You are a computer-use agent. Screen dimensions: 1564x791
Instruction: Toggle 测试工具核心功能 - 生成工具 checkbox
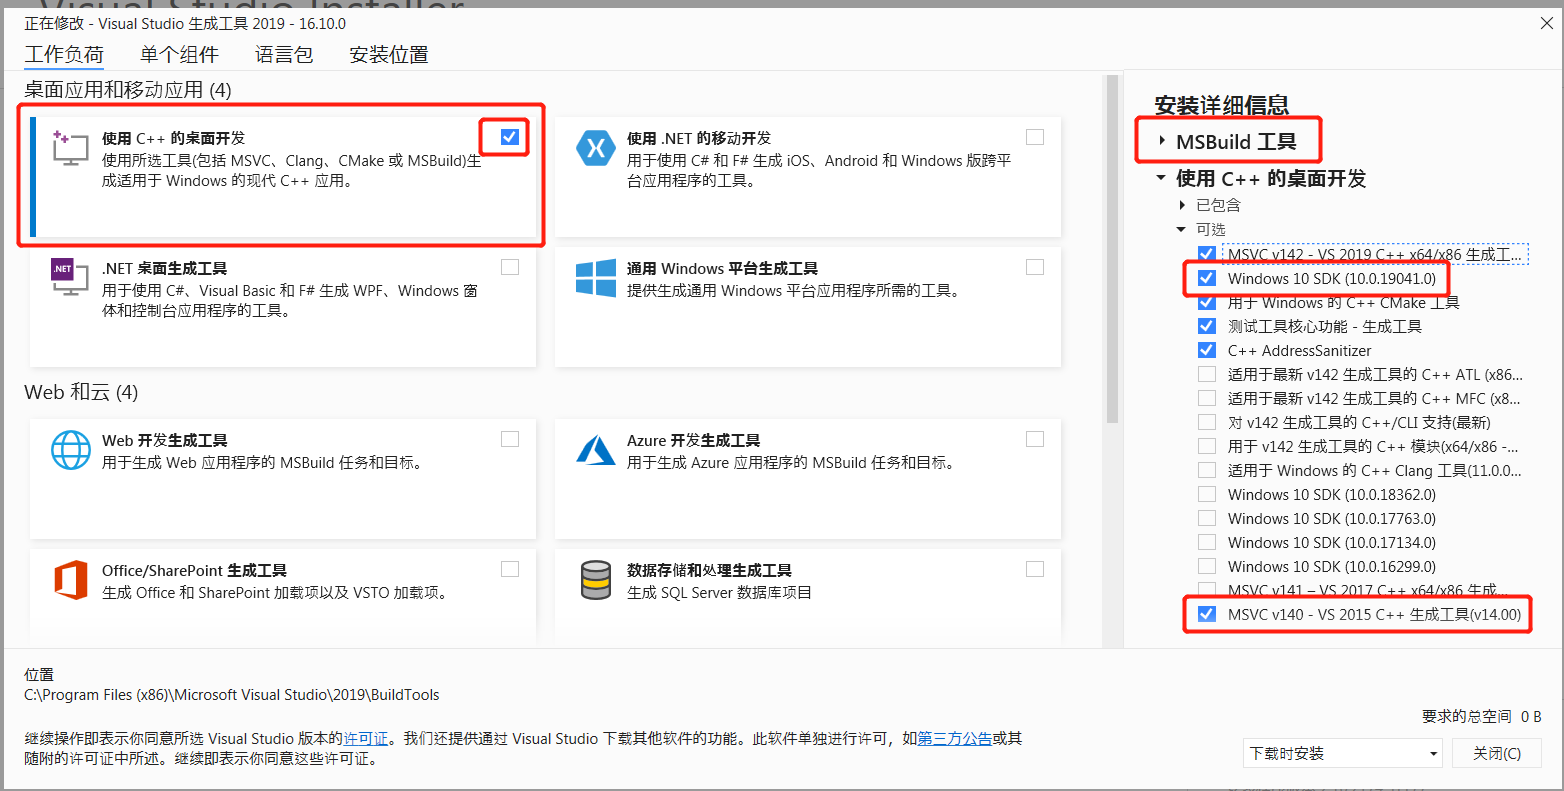[x=1207, y=326]
